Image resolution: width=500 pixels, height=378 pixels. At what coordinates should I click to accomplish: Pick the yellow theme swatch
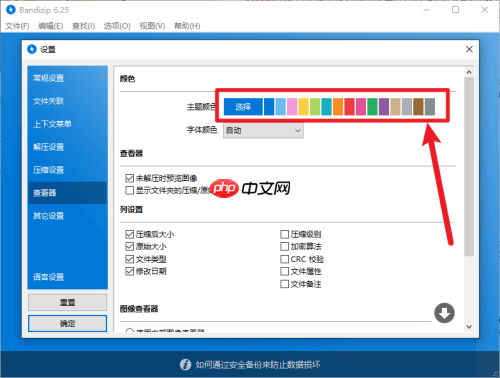point(303,107)
